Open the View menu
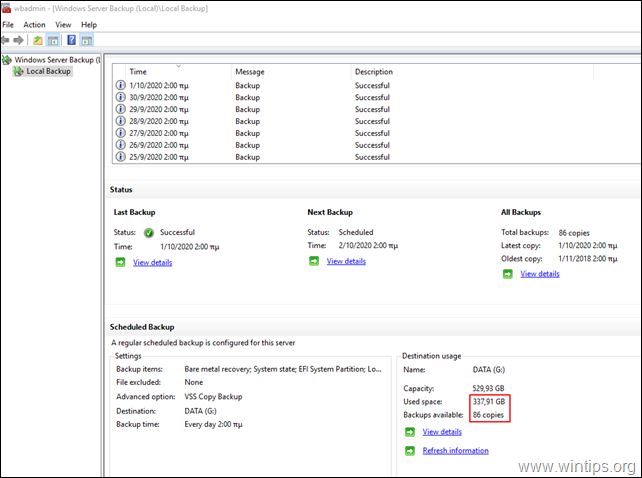The width and height of the screenshot is (642, 478). coord(64,24)
